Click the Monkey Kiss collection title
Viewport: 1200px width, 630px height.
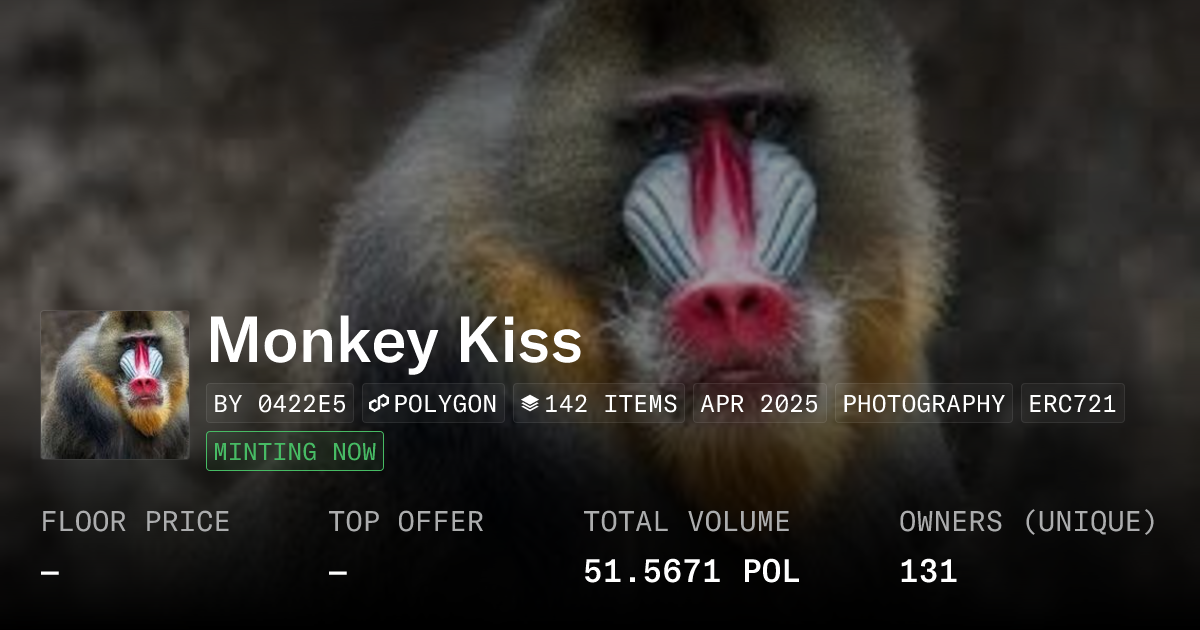click(395, 341)
